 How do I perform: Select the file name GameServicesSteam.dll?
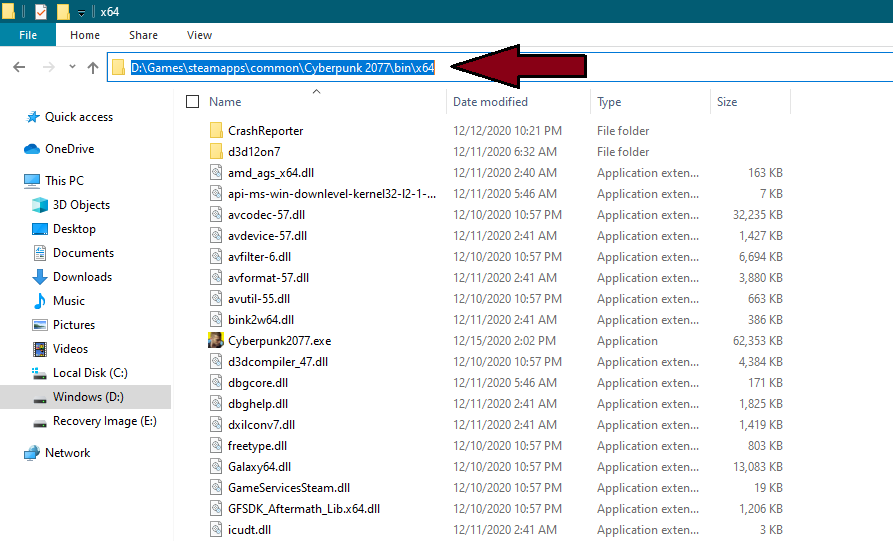pos(289,487)
